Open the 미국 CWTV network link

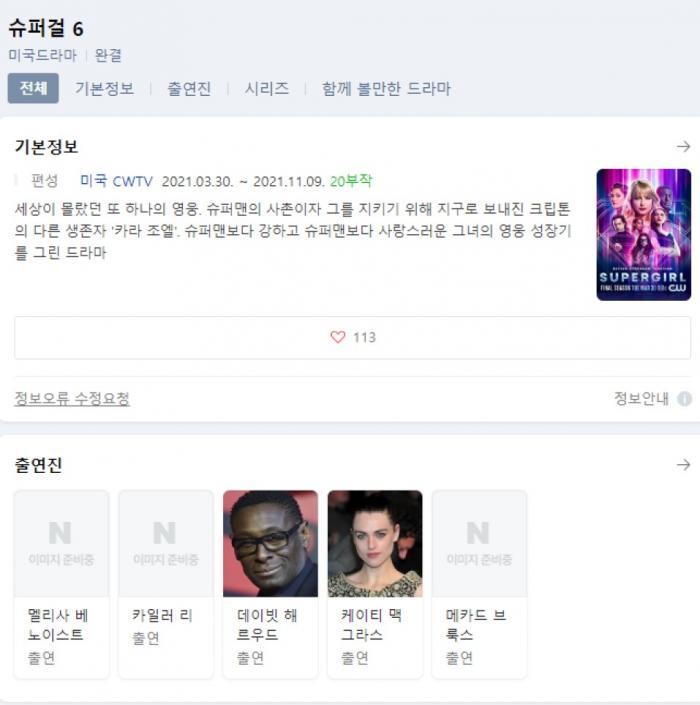[116, 181]
